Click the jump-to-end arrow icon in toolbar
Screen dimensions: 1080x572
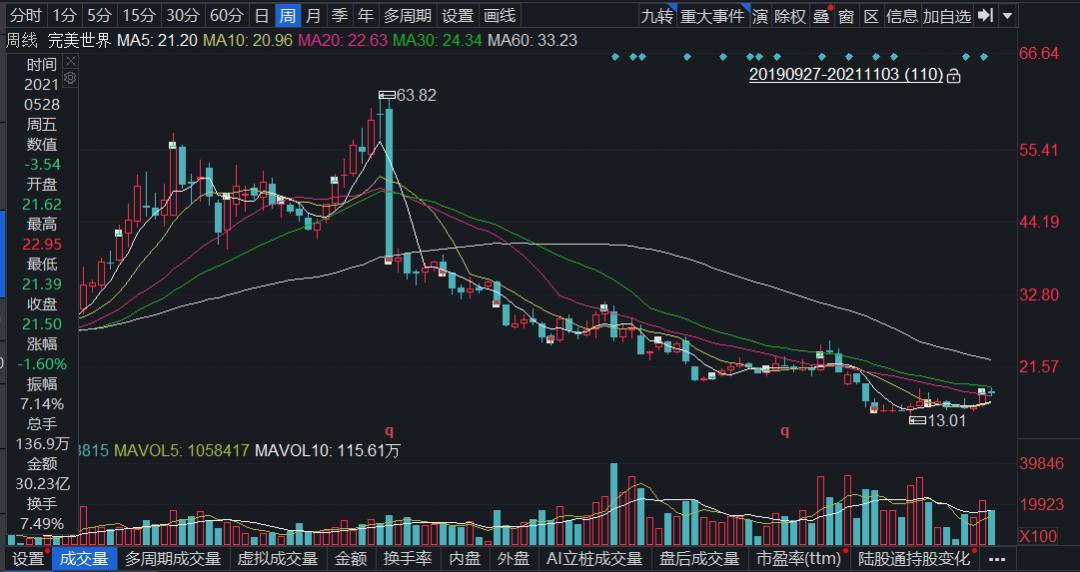pyautogui.click(x=986, y=15)
